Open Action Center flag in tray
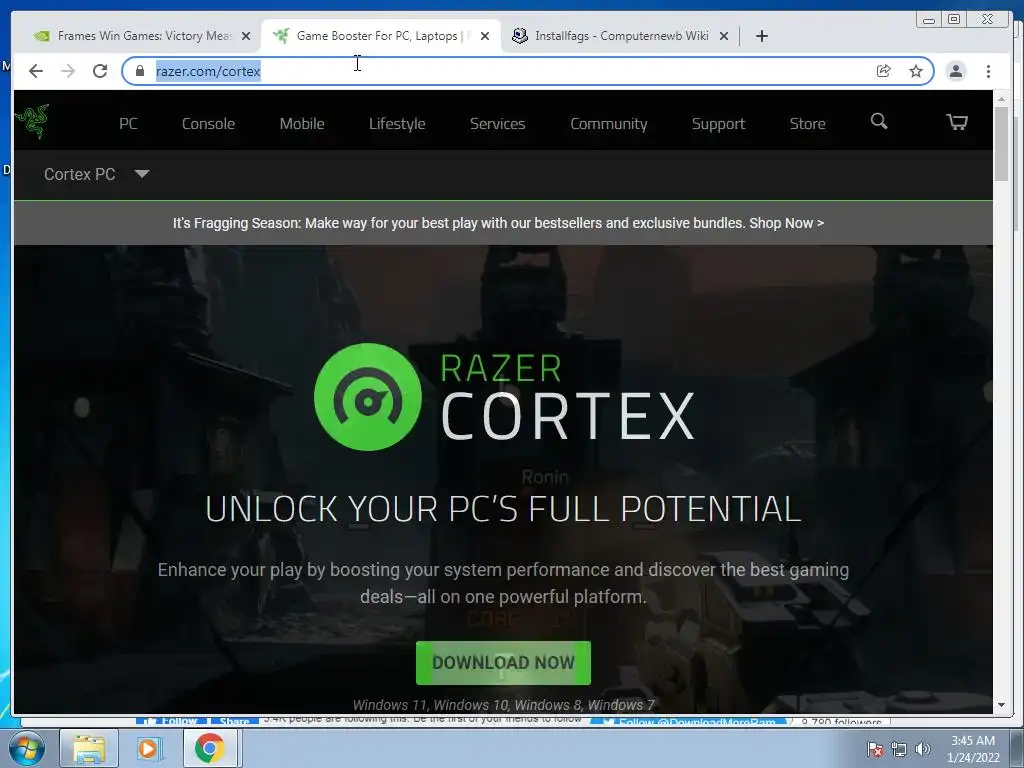The image size is (1024, 768). tap(875, 749)
